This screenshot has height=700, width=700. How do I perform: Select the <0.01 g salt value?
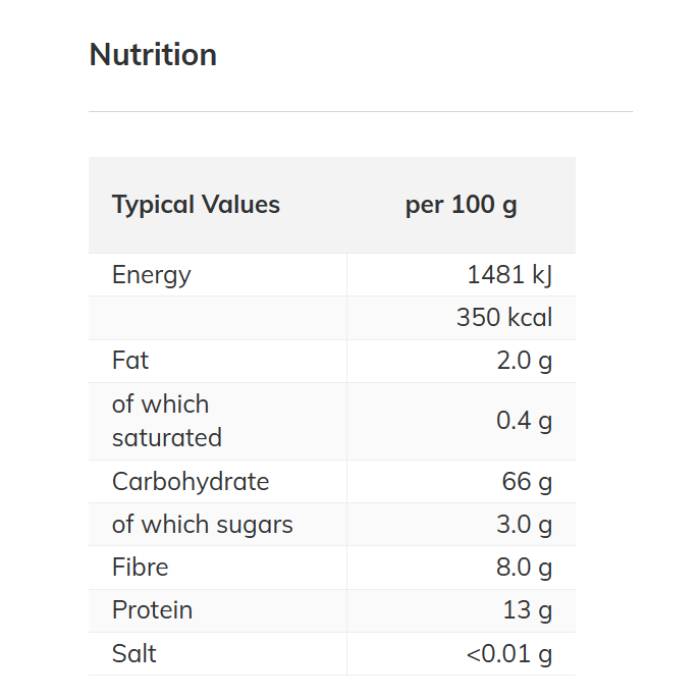[509, 654]
